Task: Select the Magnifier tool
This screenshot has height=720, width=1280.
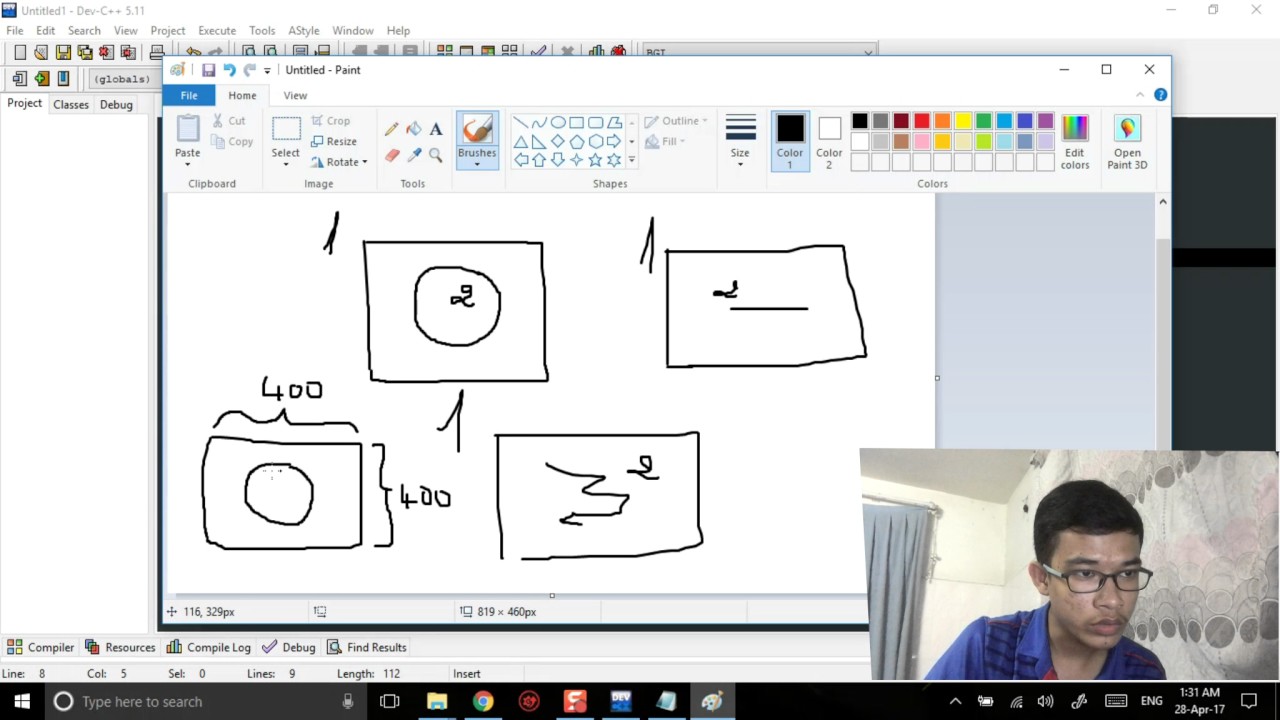Action: [435, 155]
